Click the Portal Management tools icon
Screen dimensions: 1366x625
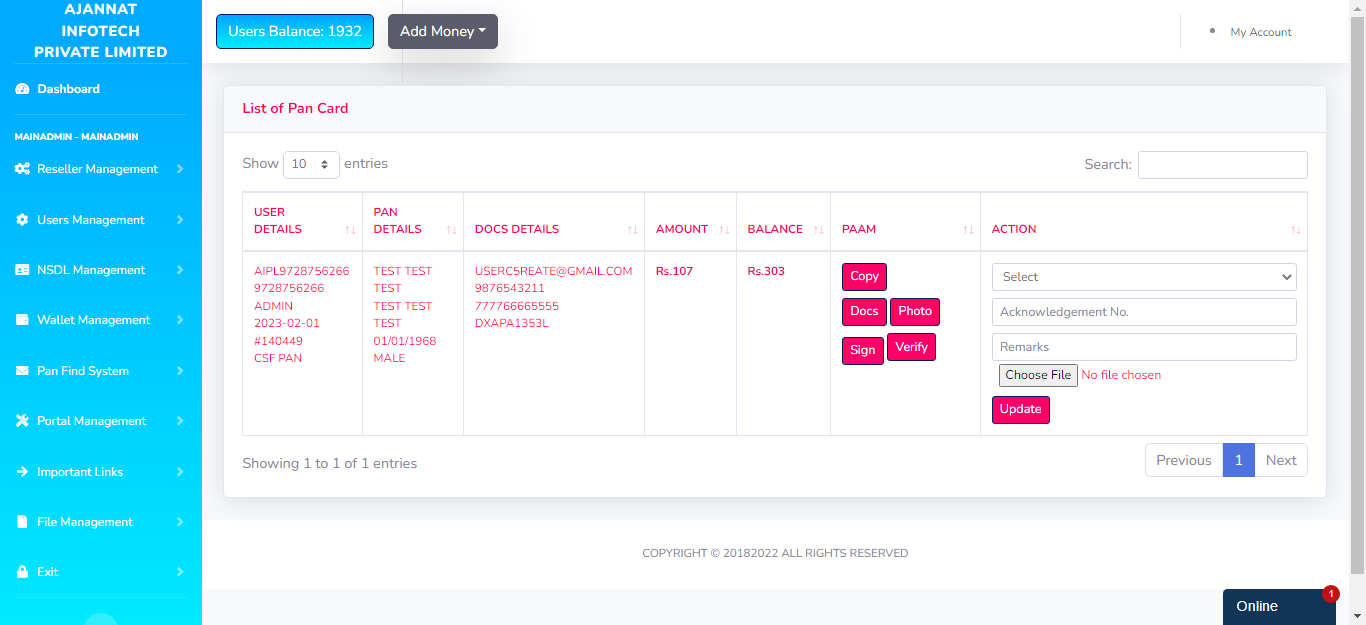pyautogui.click(x=22, y=421)
